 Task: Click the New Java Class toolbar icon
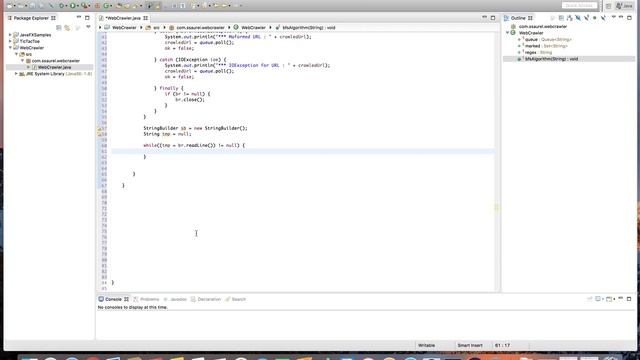[107, 6]
